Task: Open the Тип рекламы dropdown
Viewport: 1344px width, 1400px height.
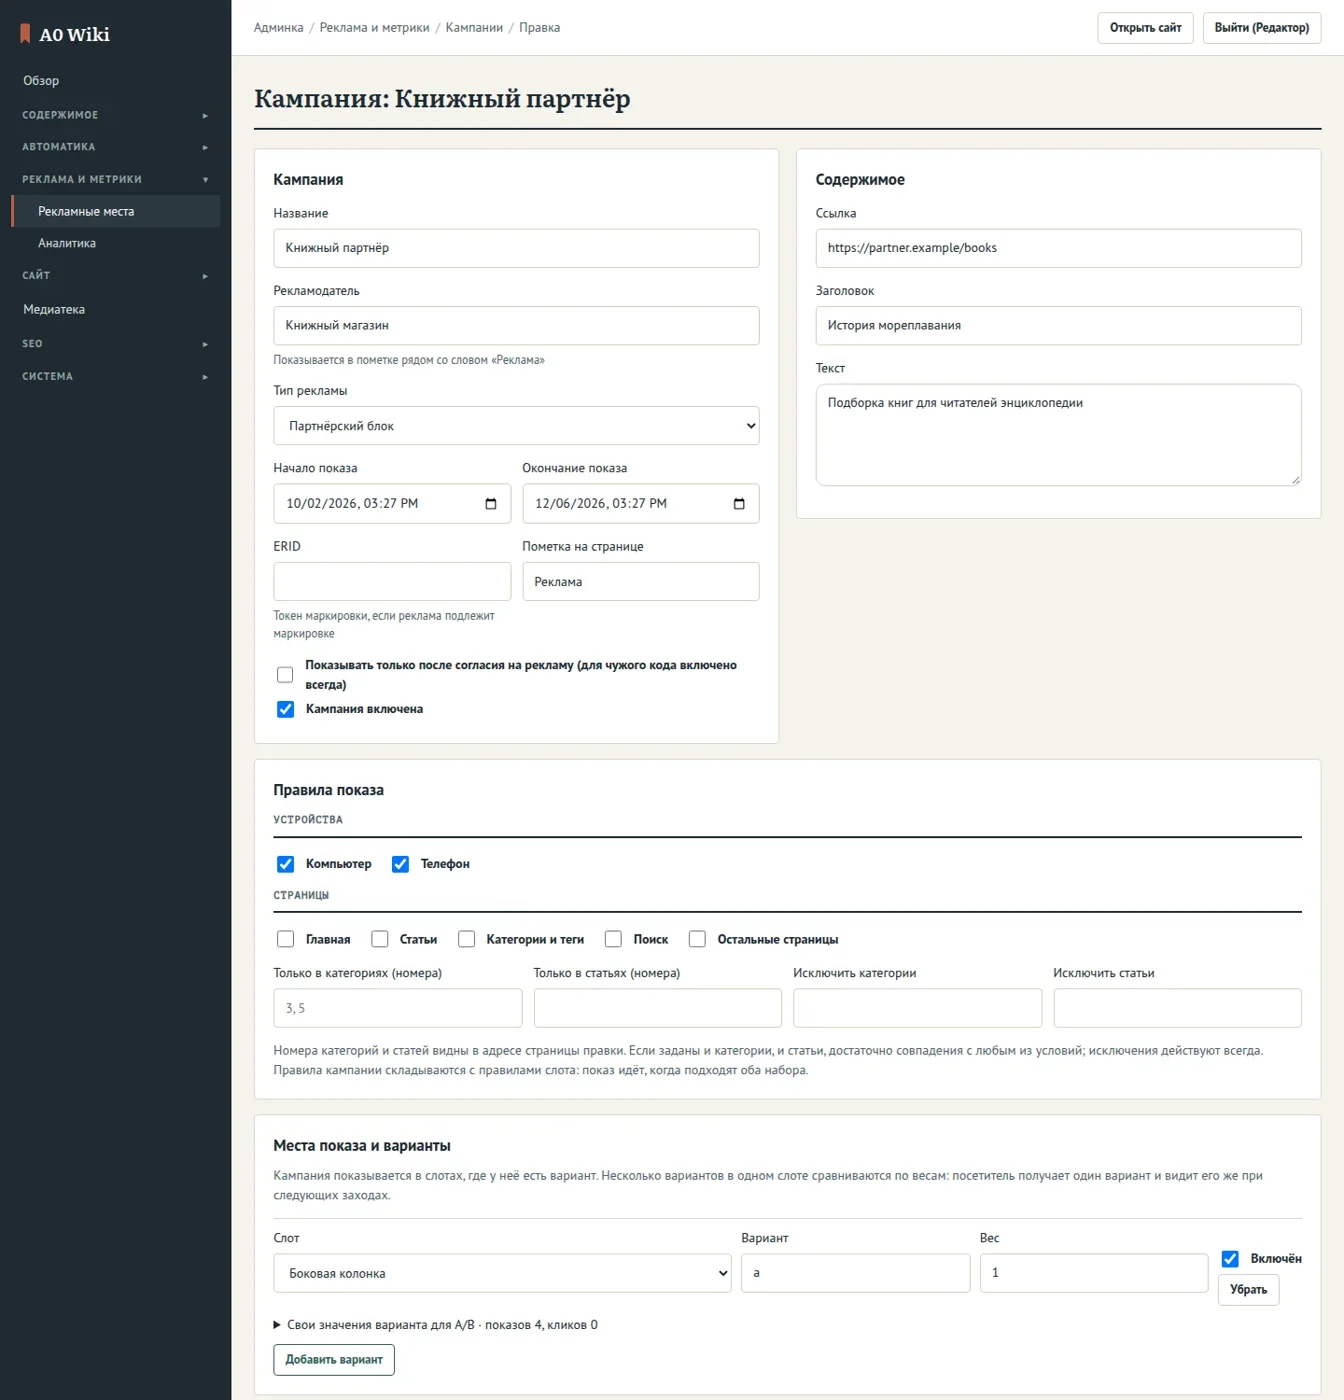Action: click(516, 426)
